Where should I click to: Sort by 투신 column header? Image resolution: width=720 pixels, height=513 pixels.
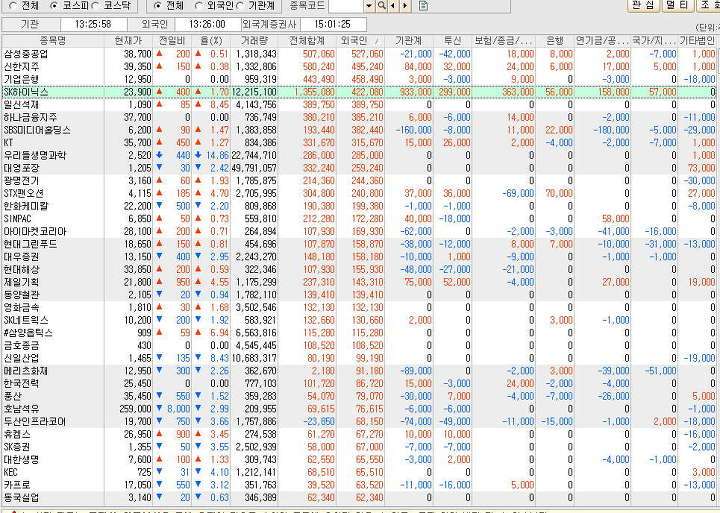(453, 40)
